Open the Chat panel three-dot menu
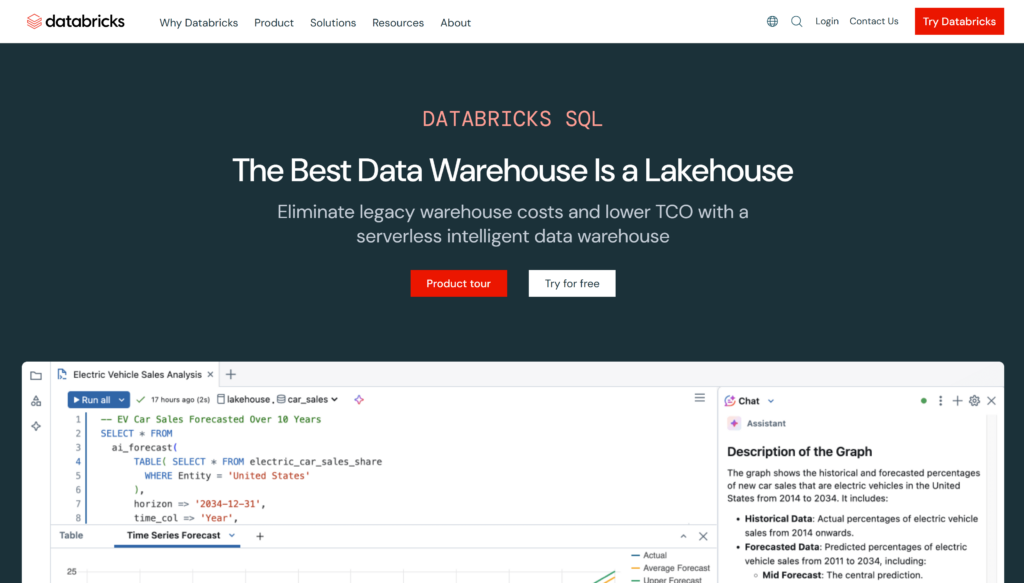 pyautogui.click(x=940, y=400)
